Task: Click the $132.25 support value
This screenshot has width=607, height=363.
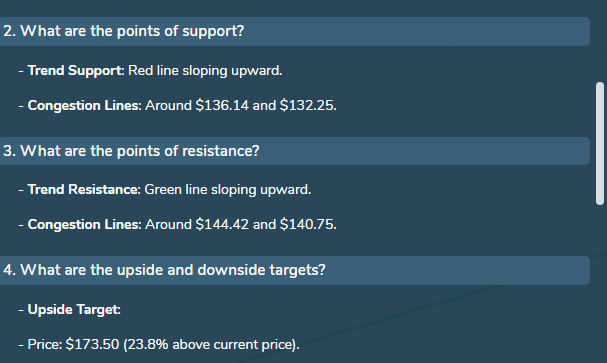Action: tap(307, 105)
